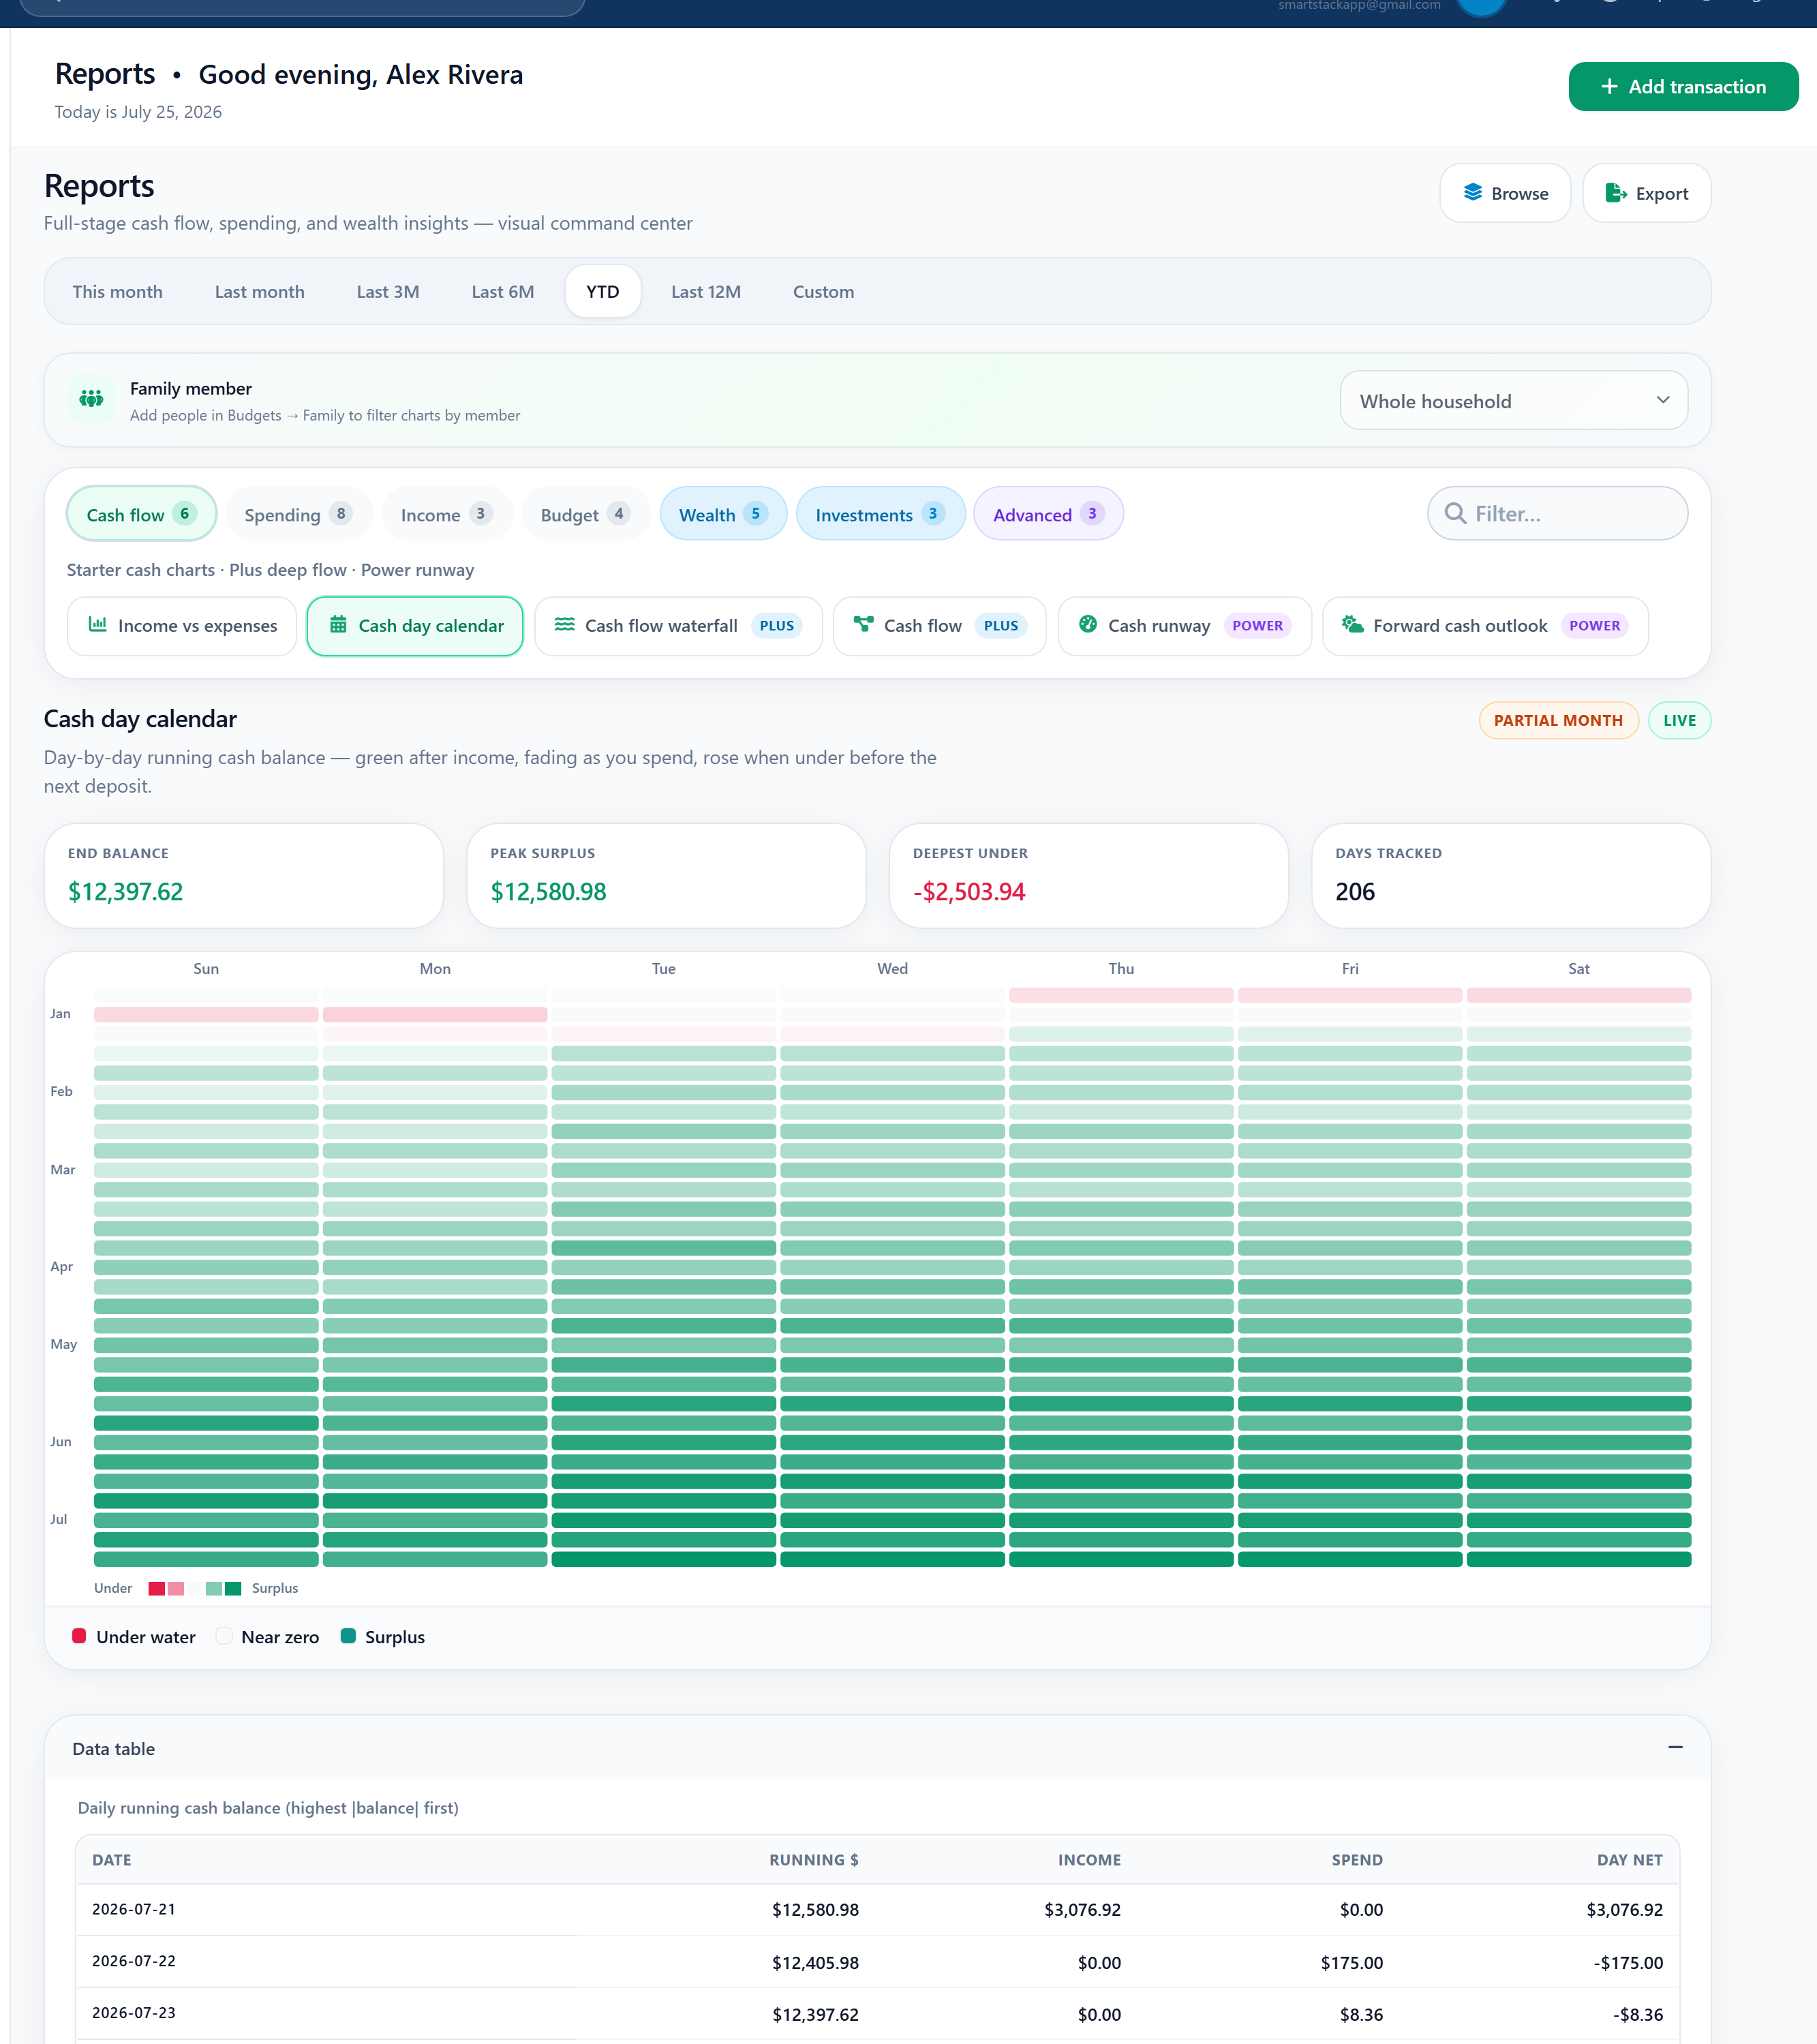This screenshot has height=2044, width=1817.
Task: Click the RUNNING $ column header
Action: click(x=813, y=1860)
